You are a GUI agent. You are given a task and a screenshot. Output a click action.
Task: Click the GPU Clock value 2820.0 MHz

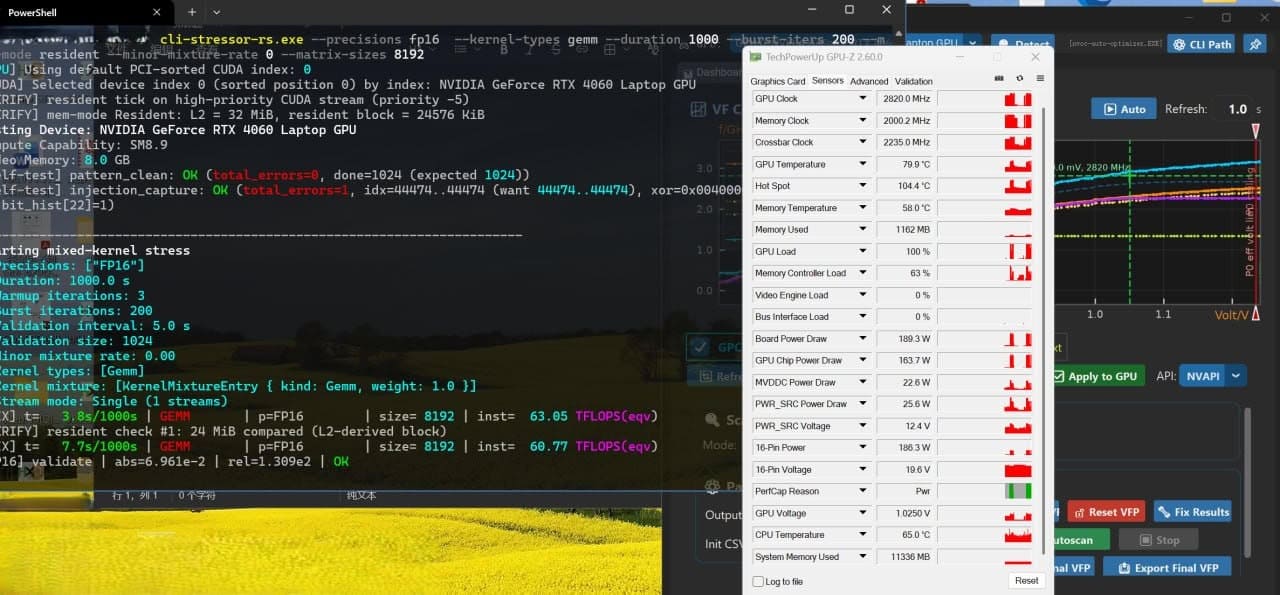905,99
